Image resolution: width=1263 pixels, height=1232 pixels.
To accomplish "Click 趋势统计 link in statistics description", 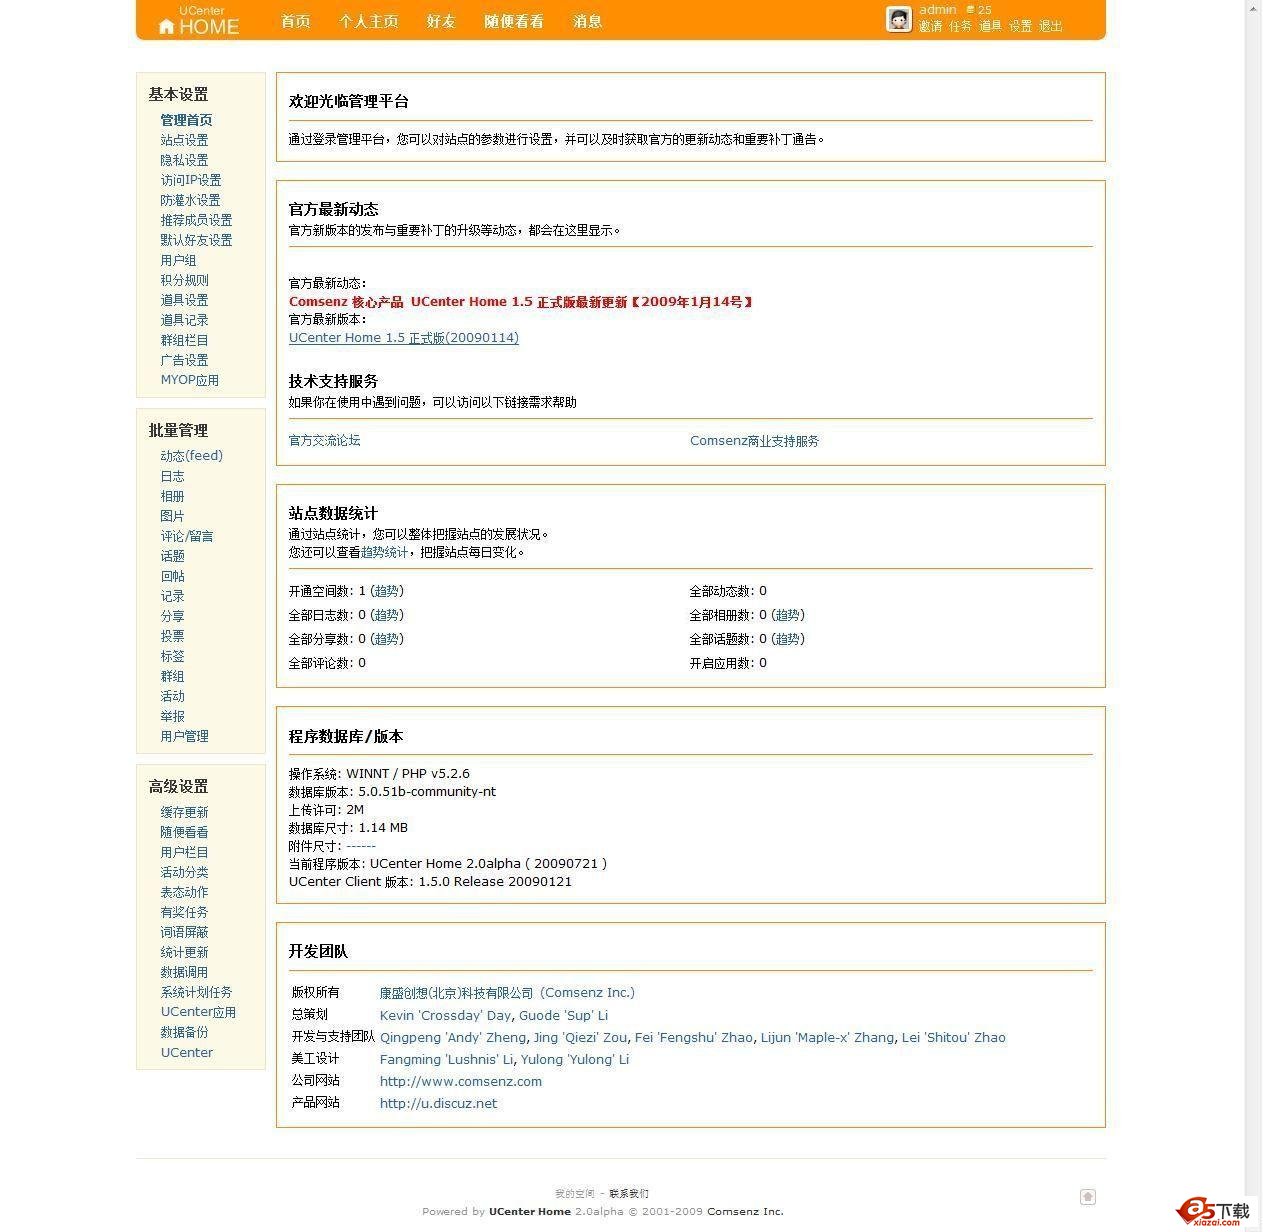I will [x=384, y=552].
